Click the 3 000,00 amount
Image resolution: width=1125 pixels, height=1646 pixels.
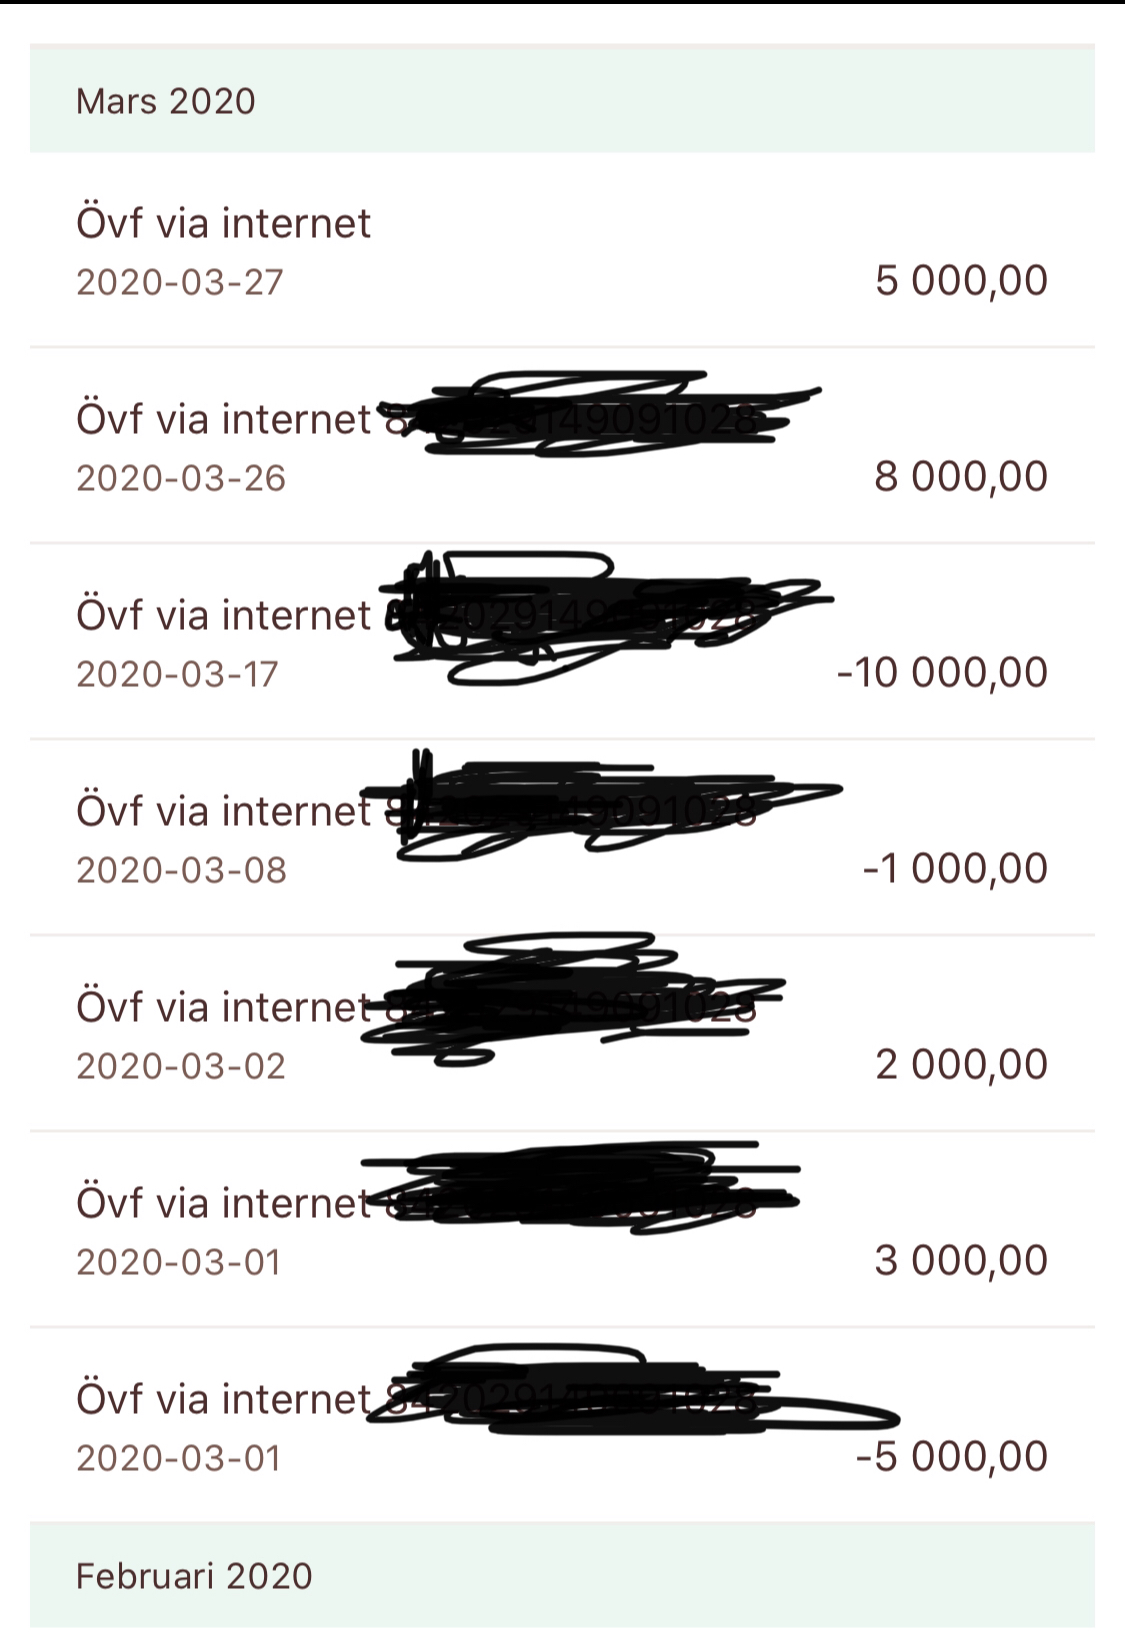[x=962, y=1261]
